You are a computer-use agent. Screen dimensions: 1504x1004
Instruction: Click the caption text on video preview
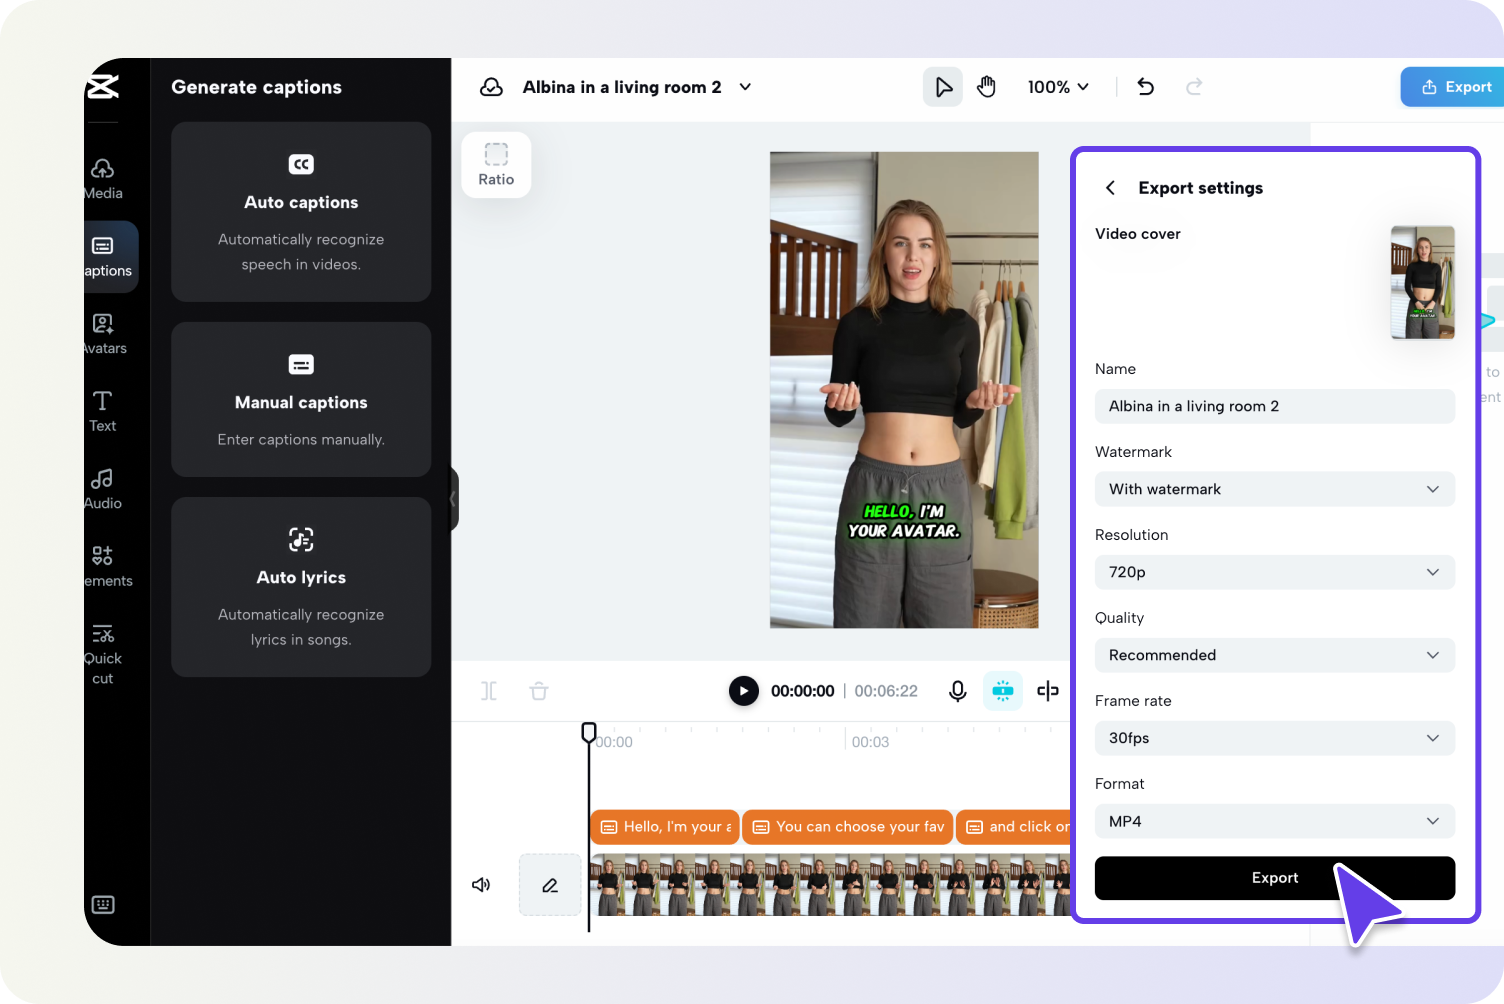pyautogui.click(x=904, y=521)
